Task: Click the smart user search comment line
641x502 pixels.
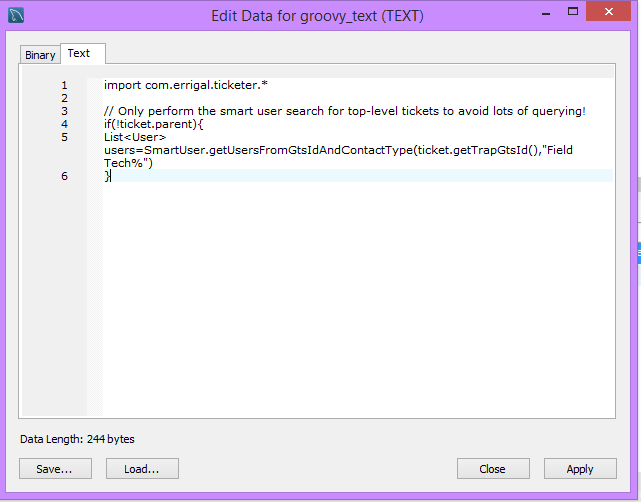Action: coord(344,111)
